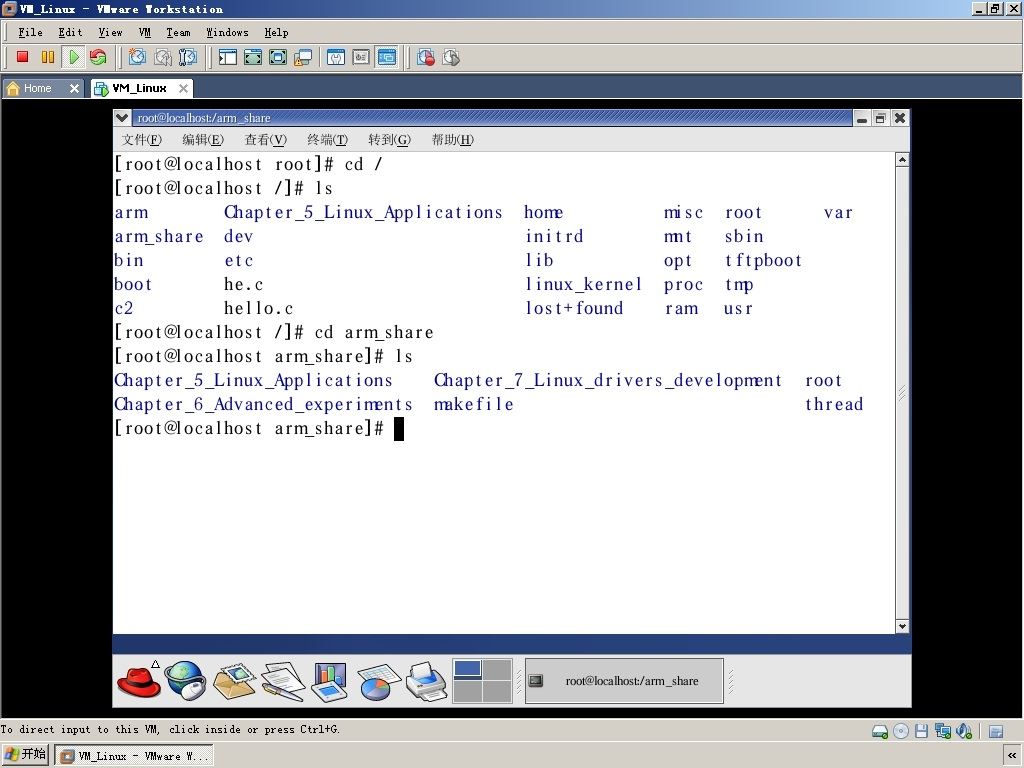Reset the virtual machine
Image resolution: width=1024 pixels, height=768 pixels.
(99, 57)
